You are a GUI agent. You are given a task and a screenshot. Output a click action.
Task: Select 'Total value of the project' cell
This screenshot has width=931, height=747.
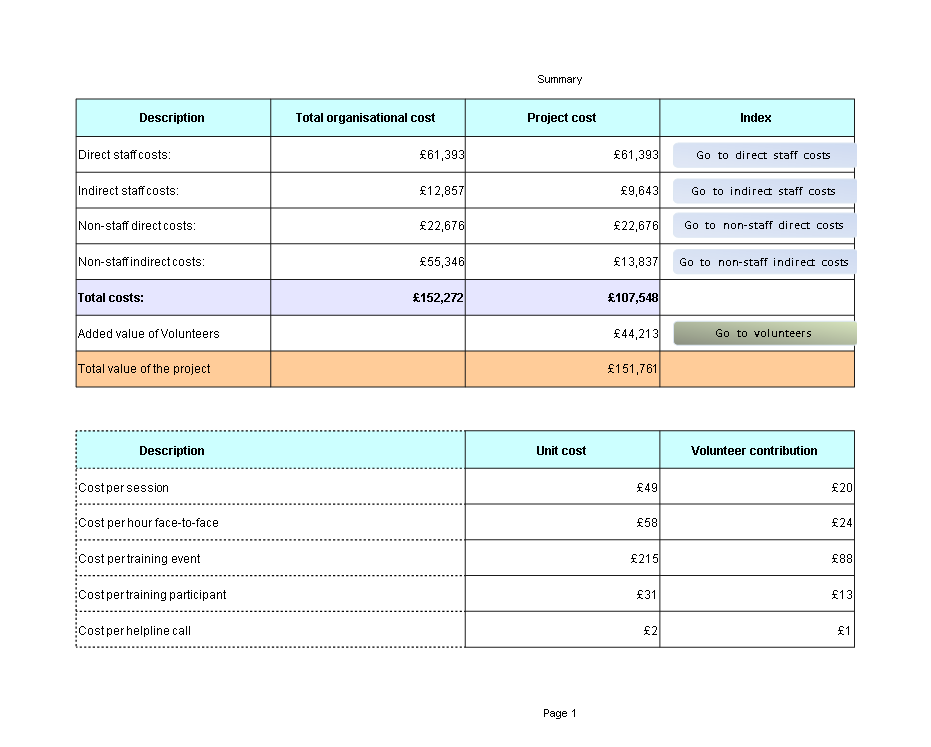pos(173,369)
